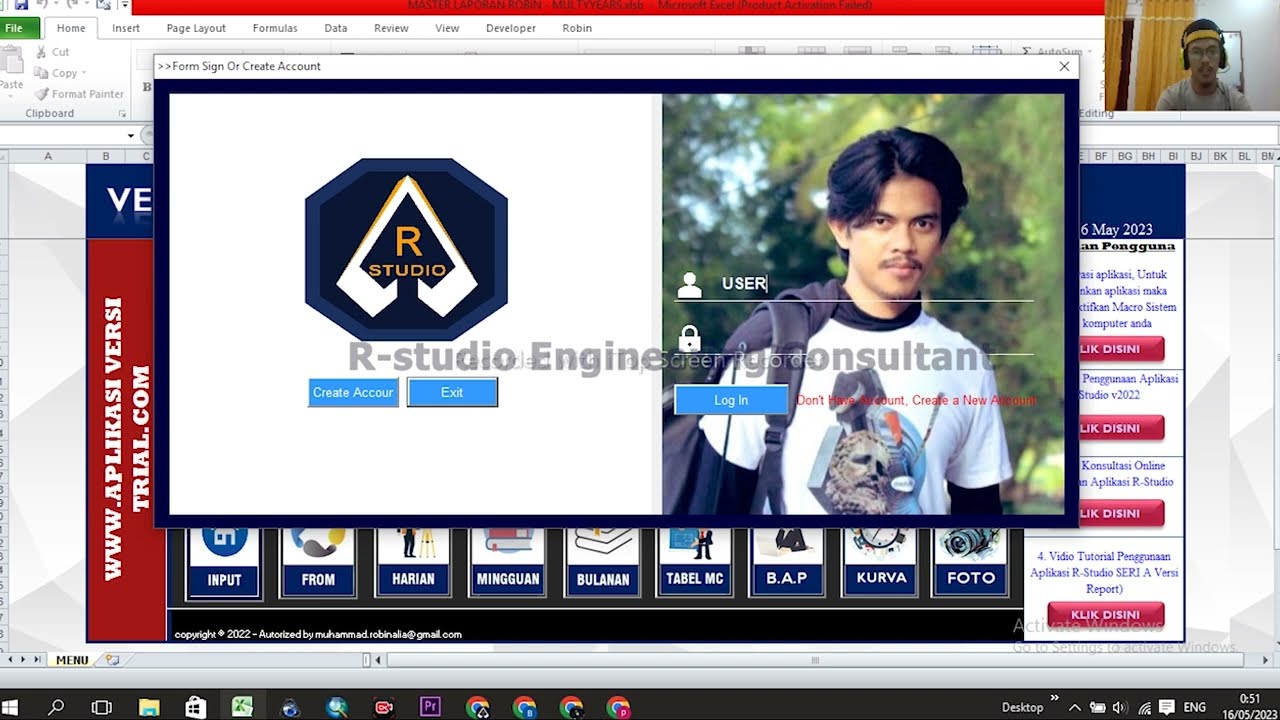Open File Explorer from the taskbar
The image size is (1280, 720).
[149, 707]
